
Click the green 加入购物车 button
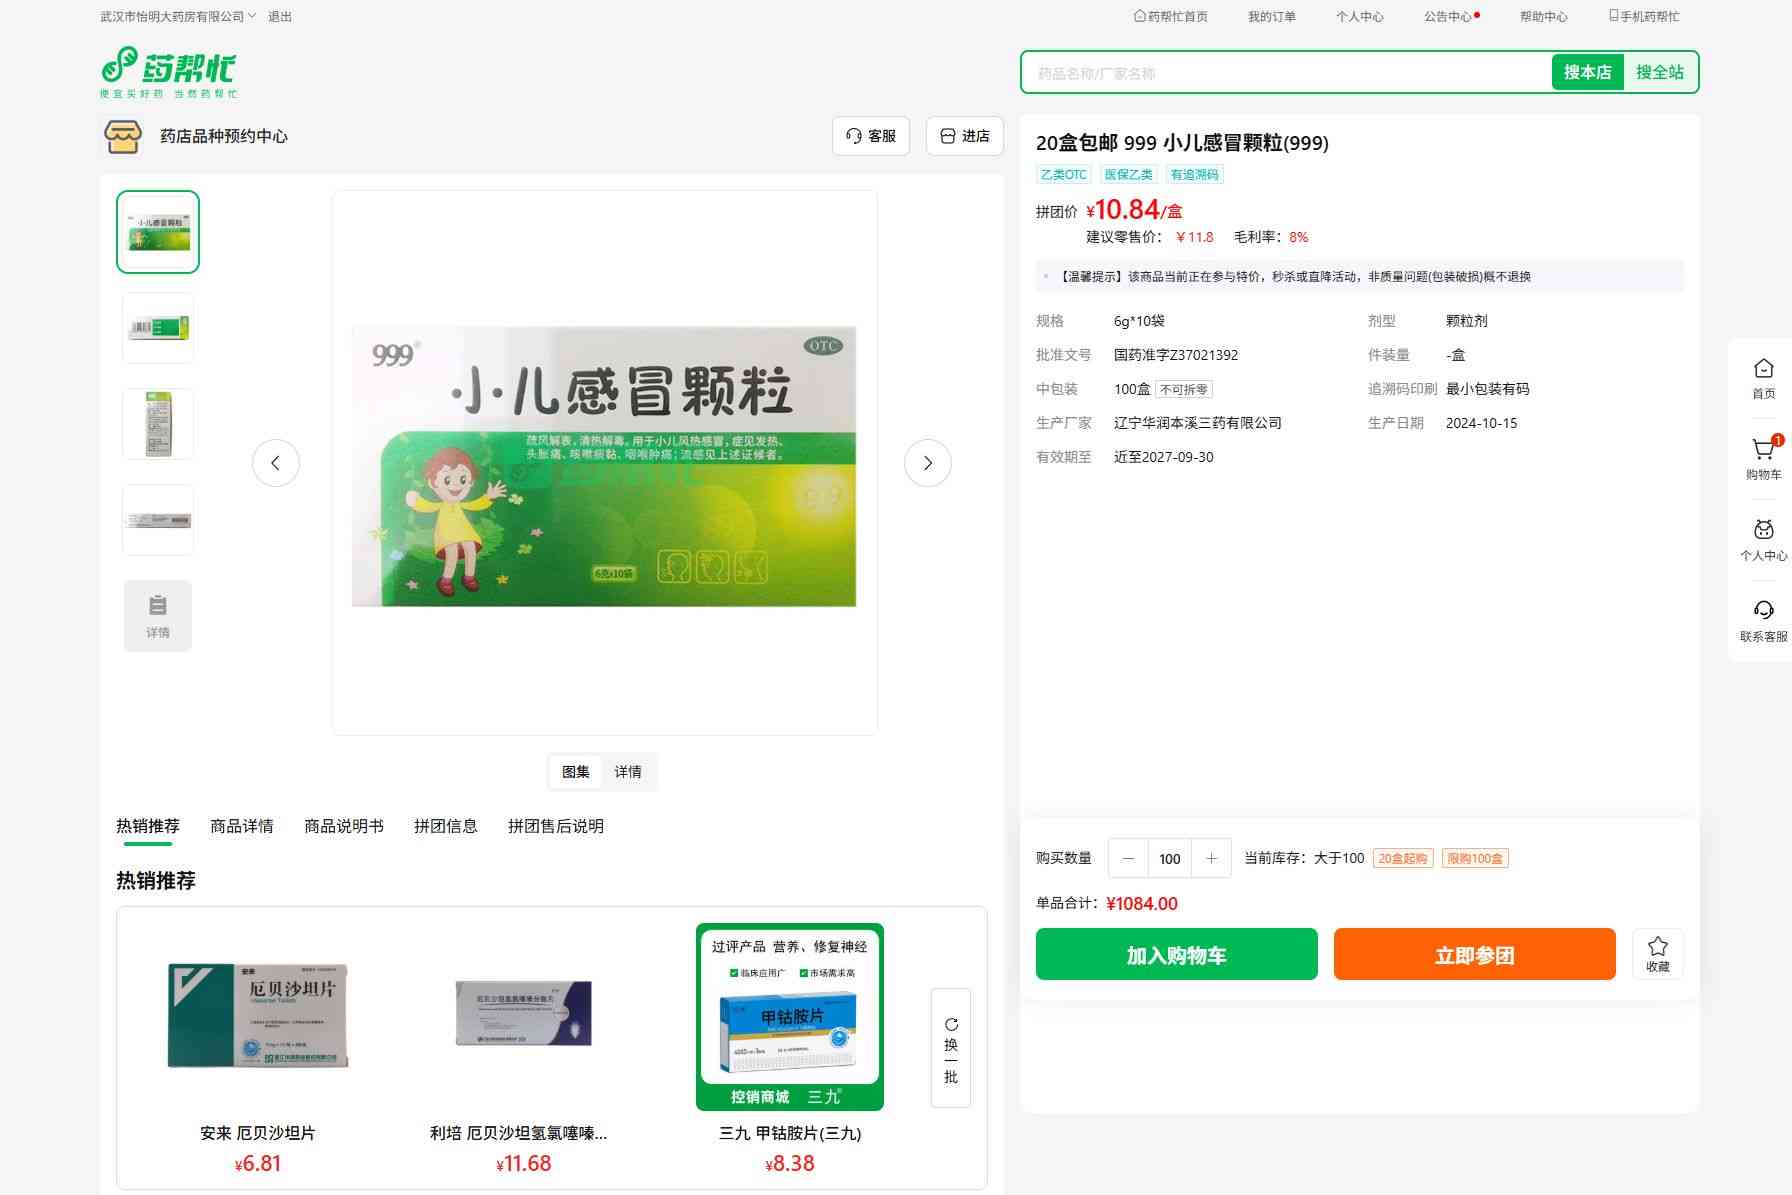(x=1176, y=955)
